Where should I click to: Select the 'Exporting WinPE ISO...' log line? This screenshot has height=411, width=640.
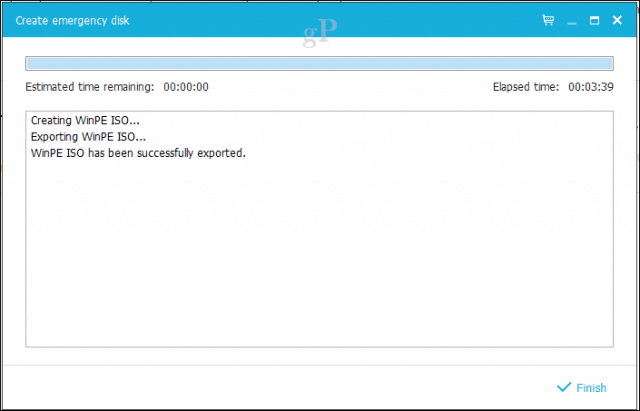[x=88, y=137]
